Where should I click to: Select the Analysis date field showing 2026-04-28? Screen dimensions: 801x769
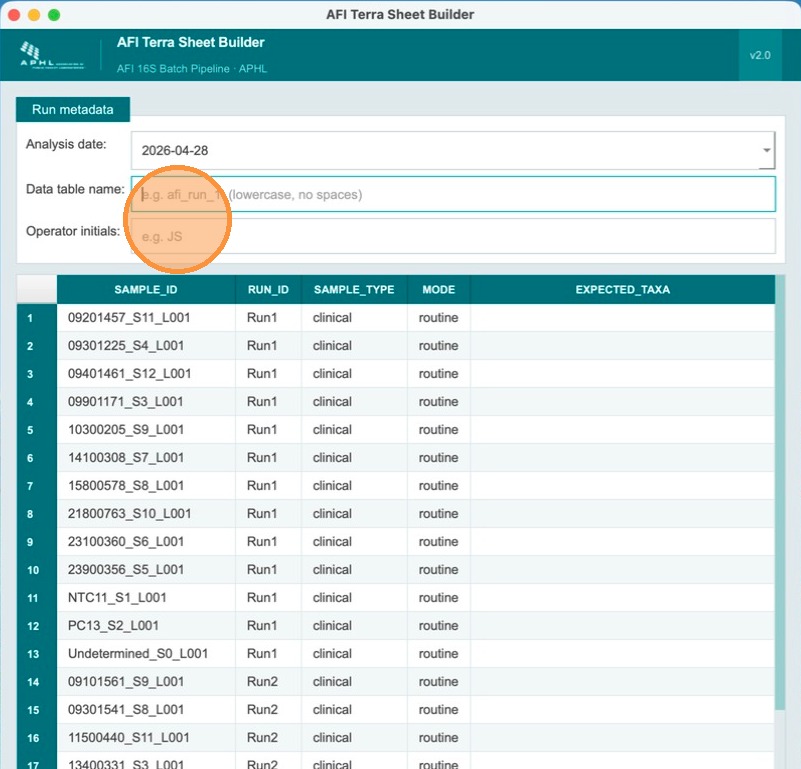pos(453,150)
